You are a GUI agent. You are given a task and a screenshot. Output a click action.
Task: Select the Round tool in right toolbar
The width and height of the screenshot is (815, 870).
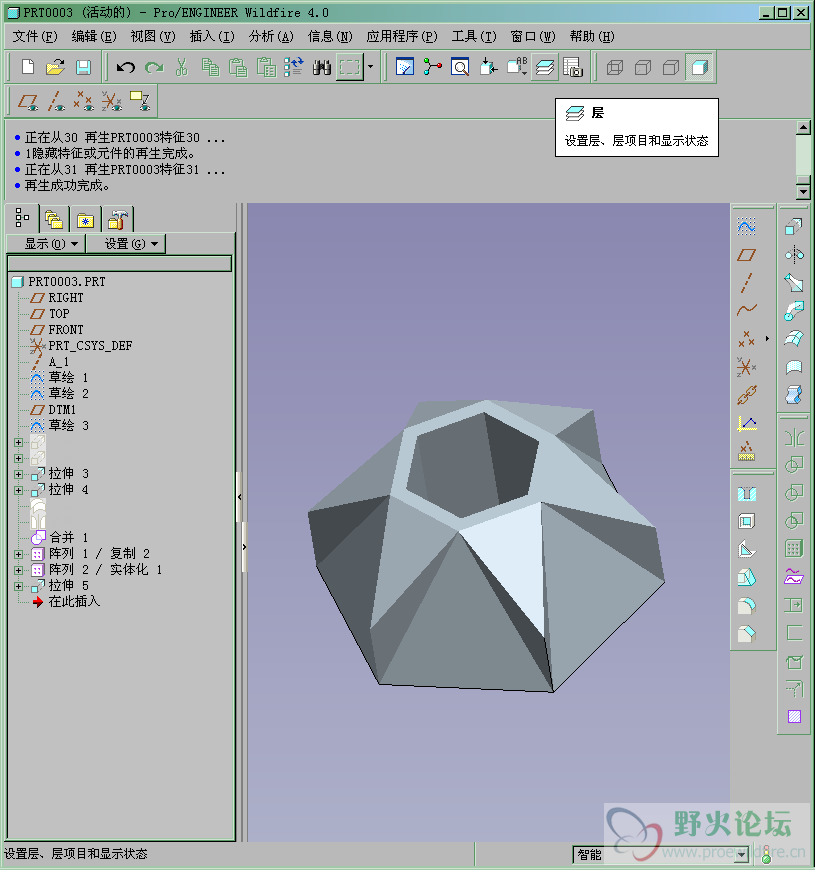[747, 605]
